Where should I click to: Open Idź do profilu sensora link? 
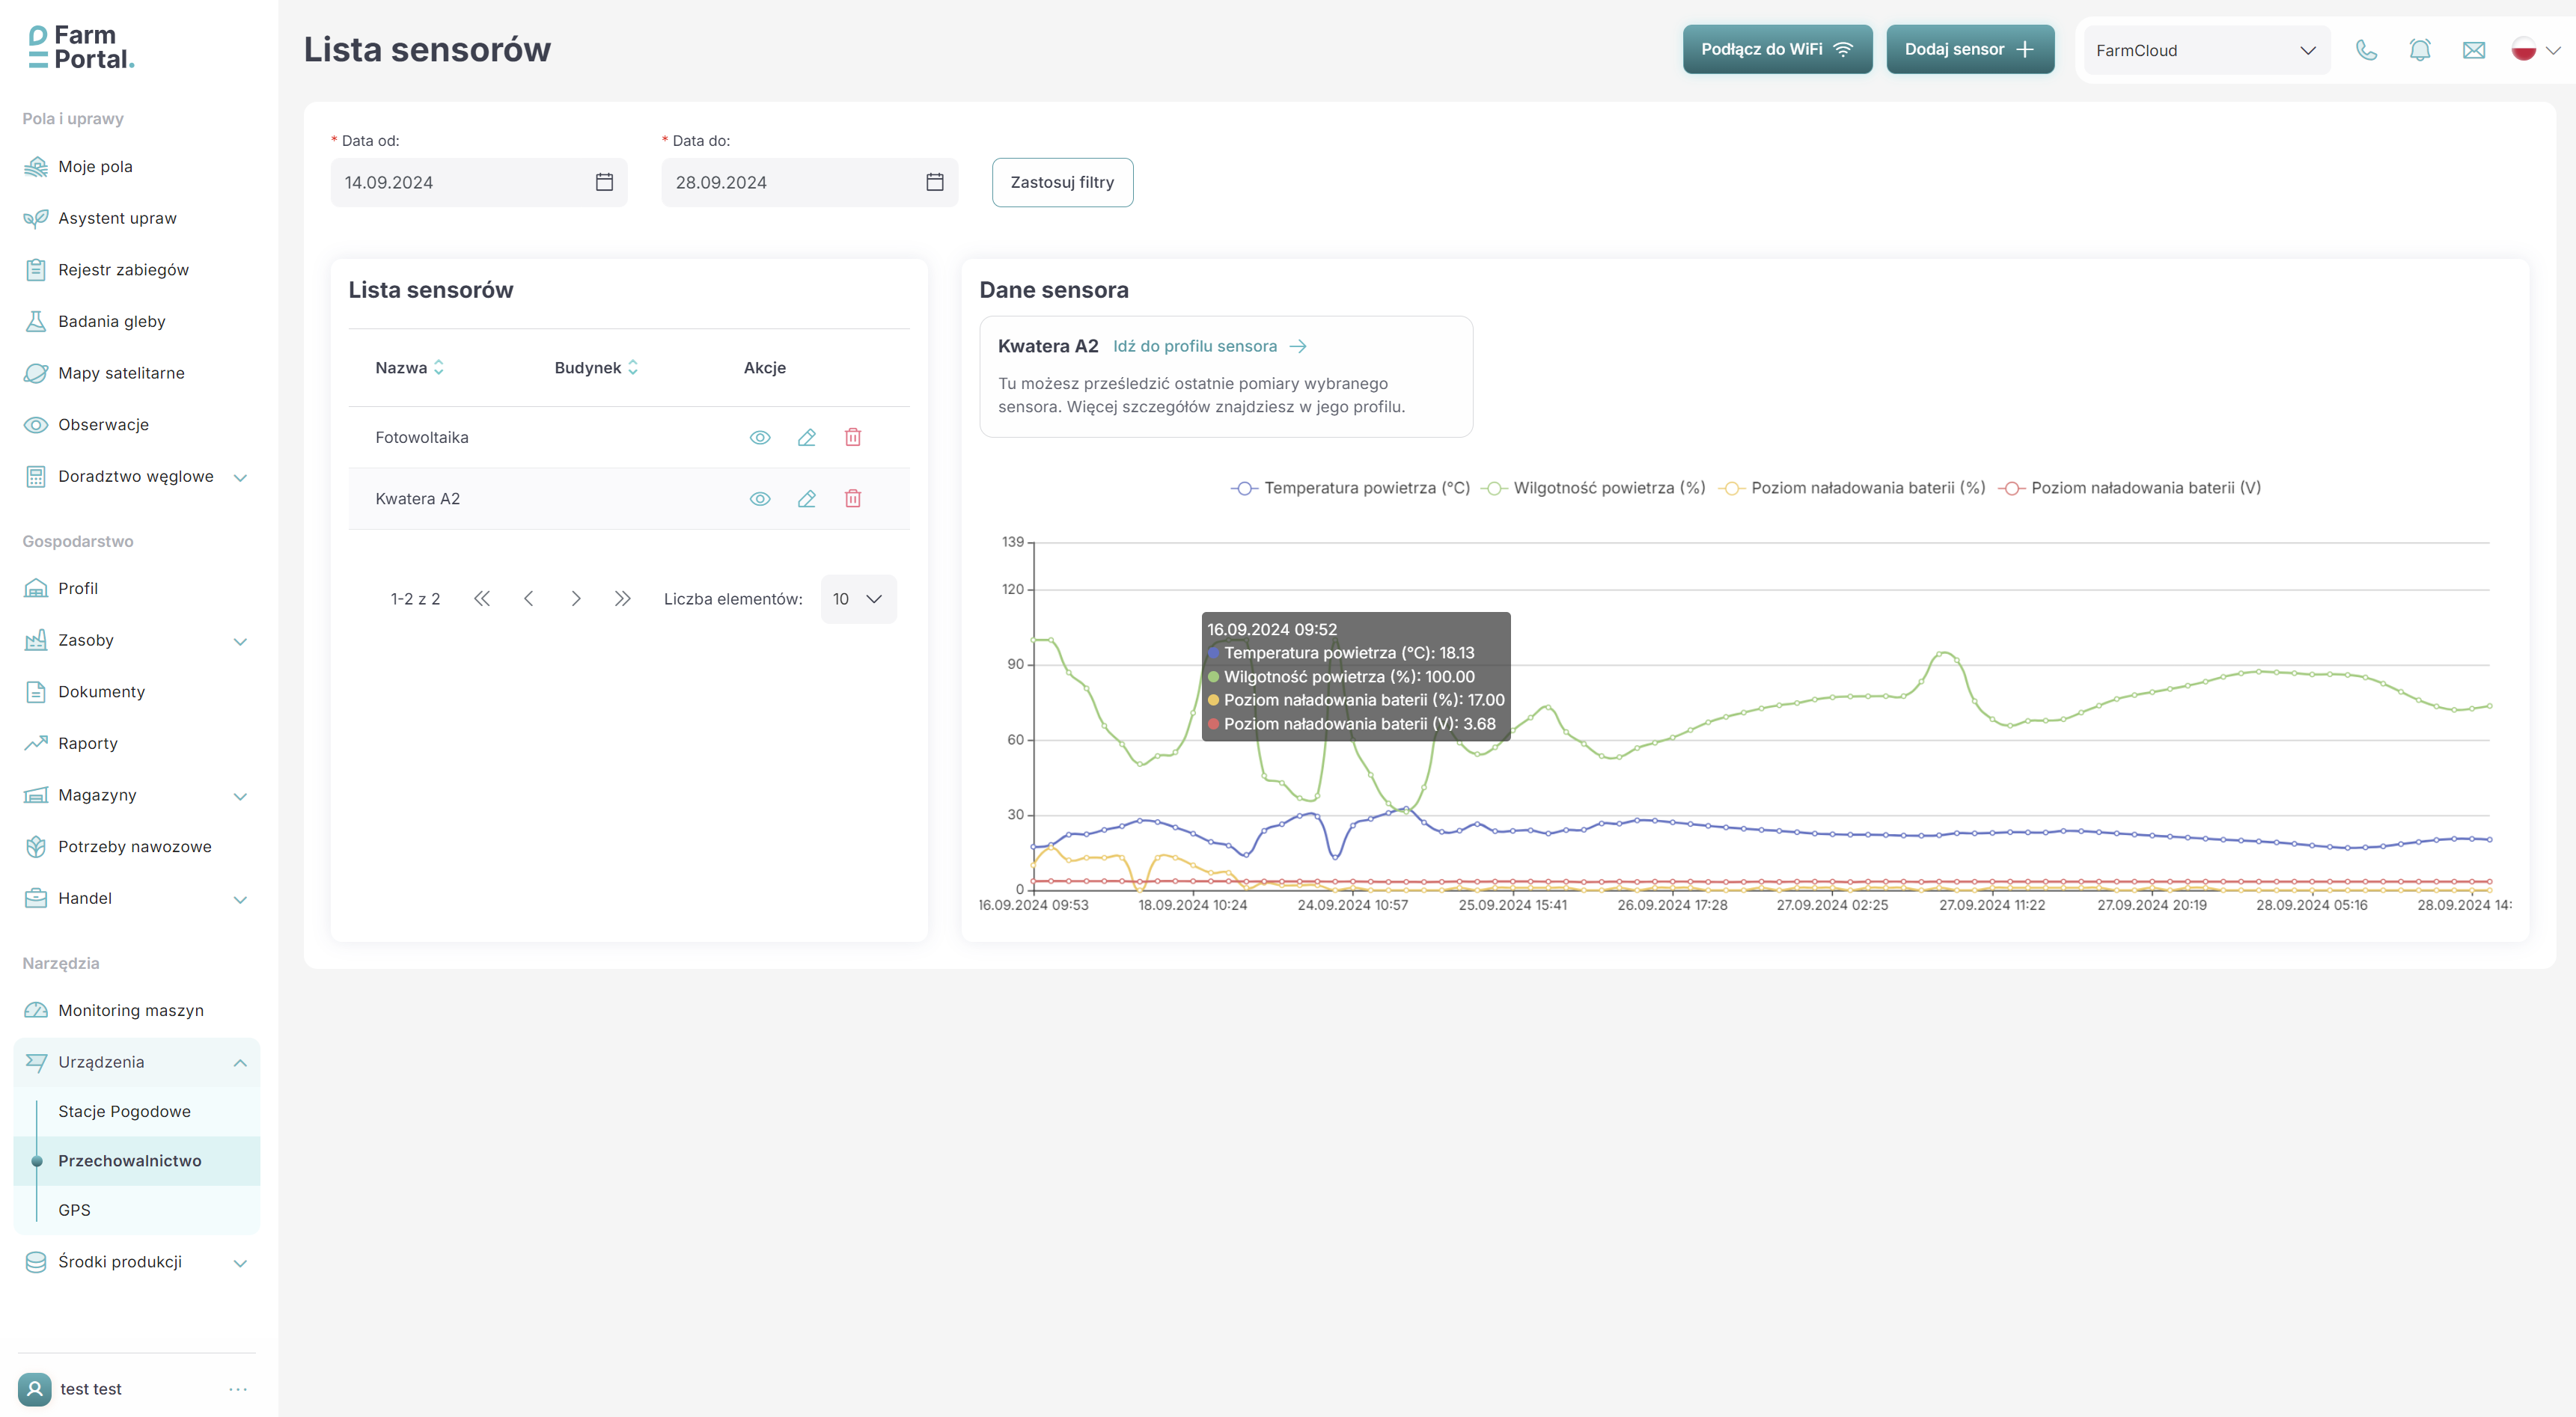[1196, 346]
